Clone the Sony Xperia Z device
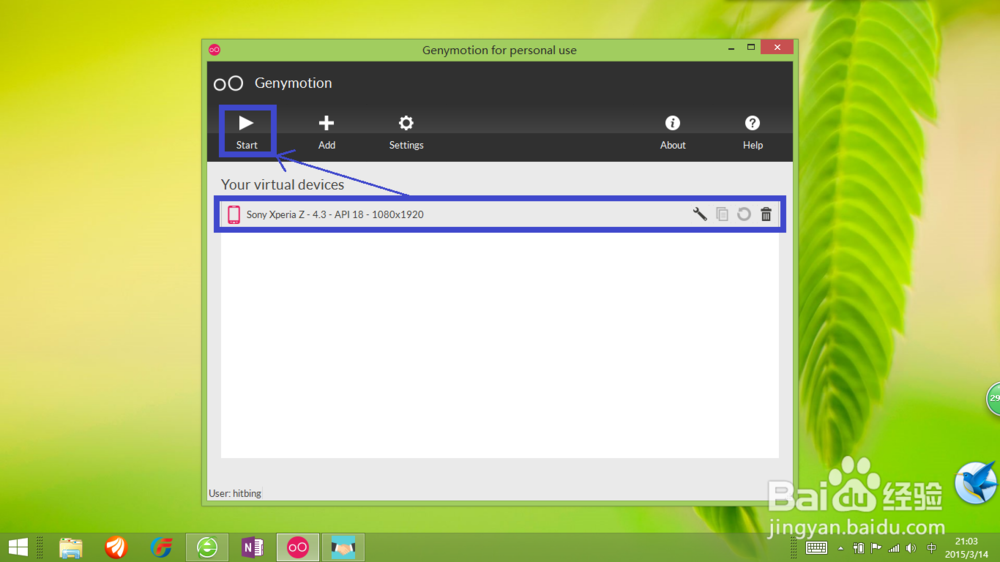 pyautogui.click(x=722, y=214)
